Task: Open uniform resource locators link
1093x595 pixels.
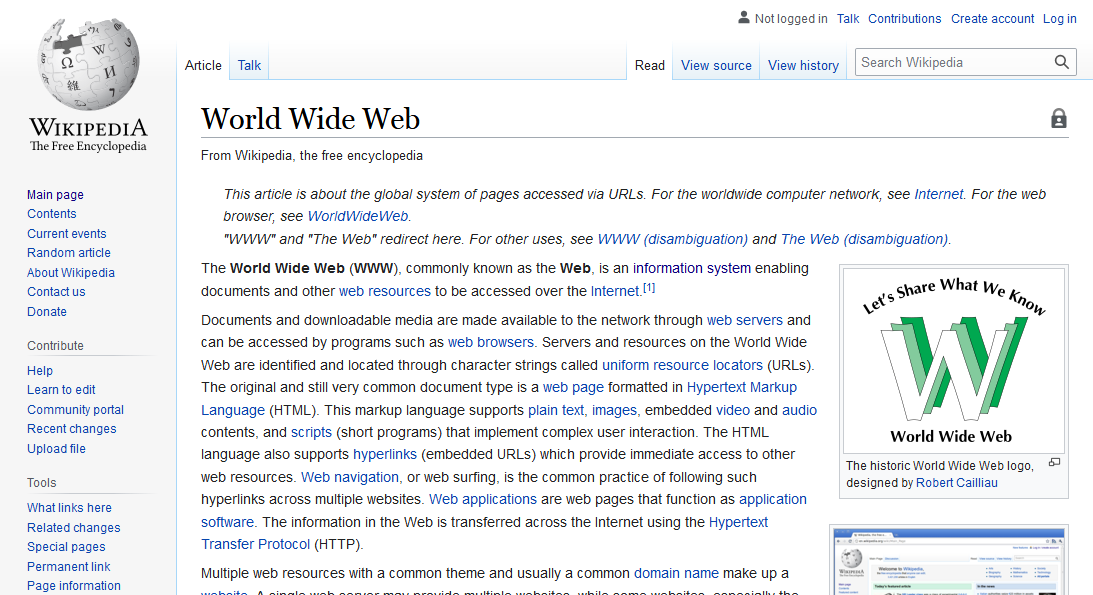Action: 682,365
